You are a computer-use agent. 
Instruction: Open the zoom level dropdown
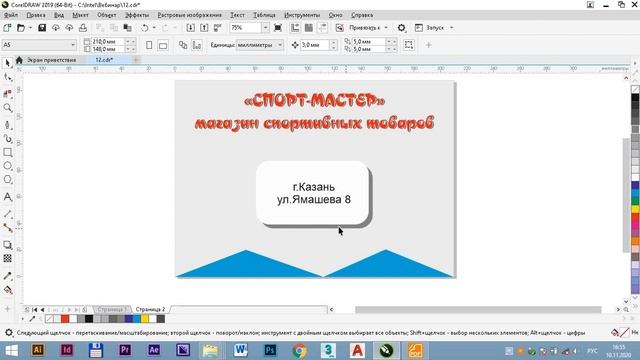pyautogui.click(x=265, y=28)
